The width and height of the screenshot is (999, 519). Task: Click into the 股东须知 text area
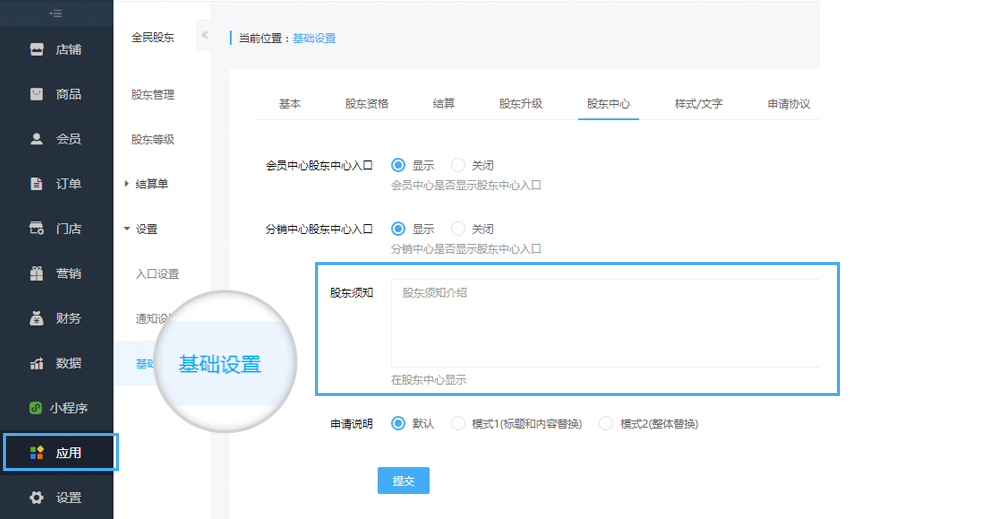[x=604, y=323]
